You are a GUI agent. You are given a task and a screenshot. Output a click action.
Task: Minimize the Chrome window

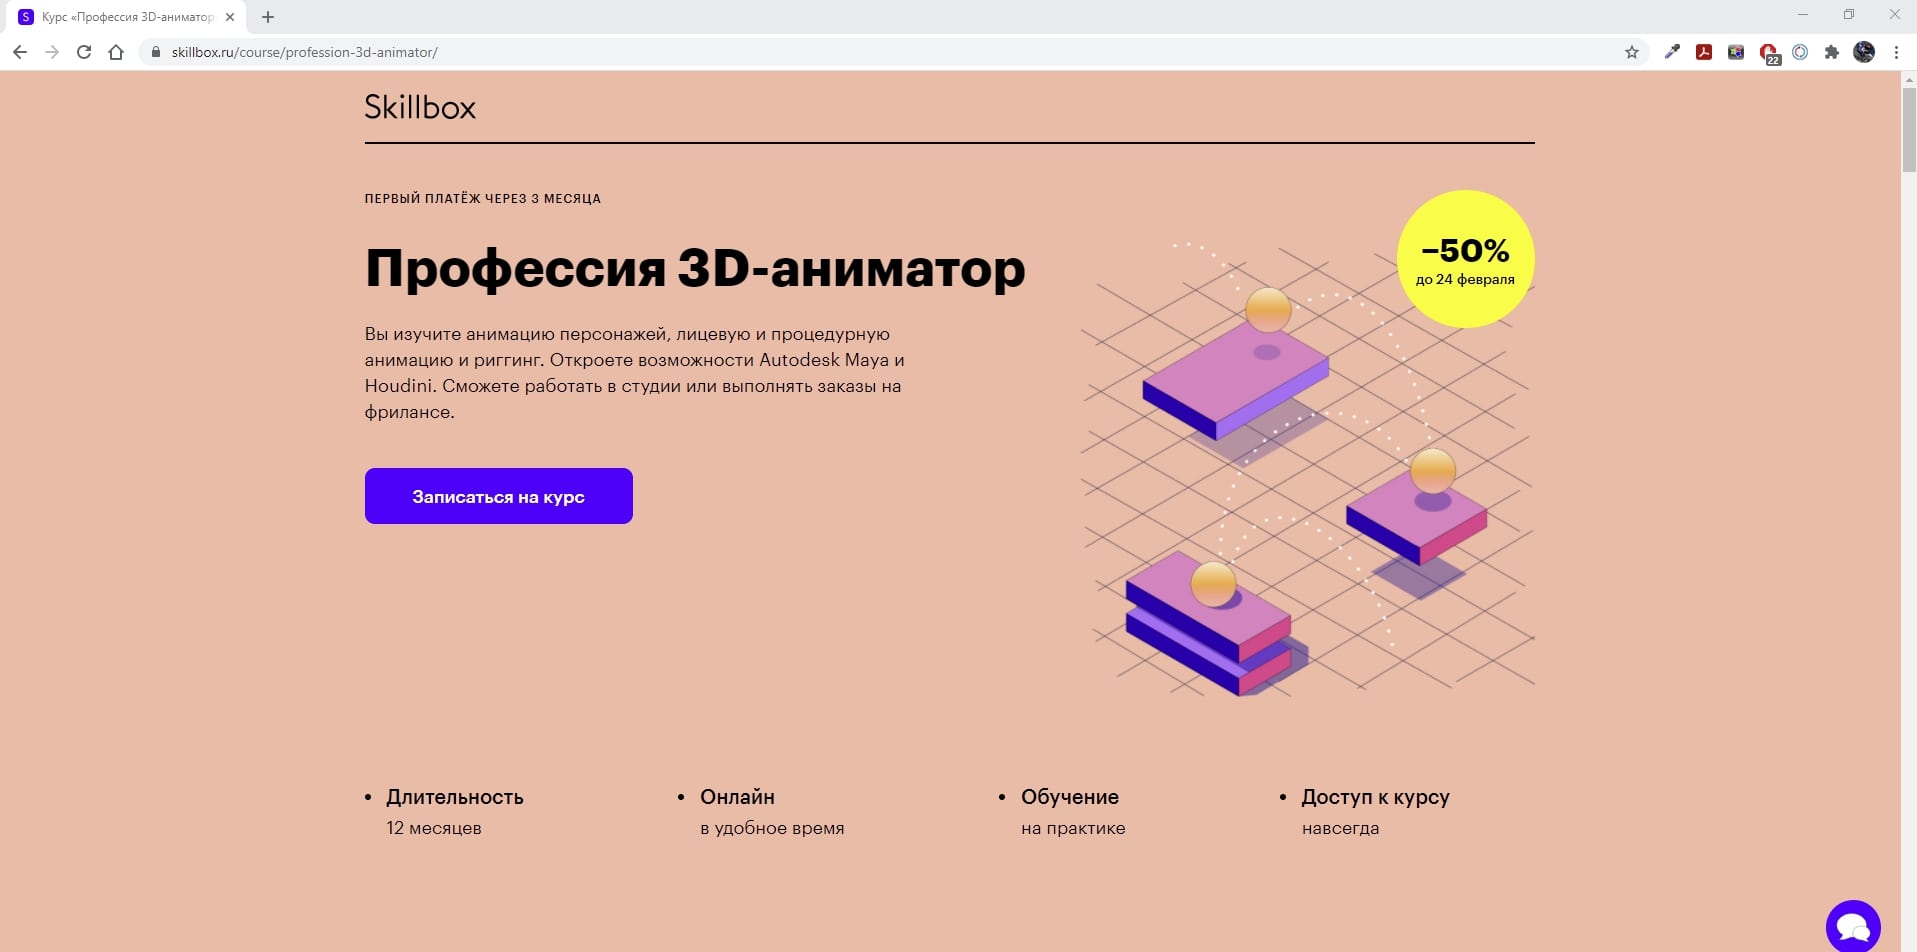coord(1803,15)
